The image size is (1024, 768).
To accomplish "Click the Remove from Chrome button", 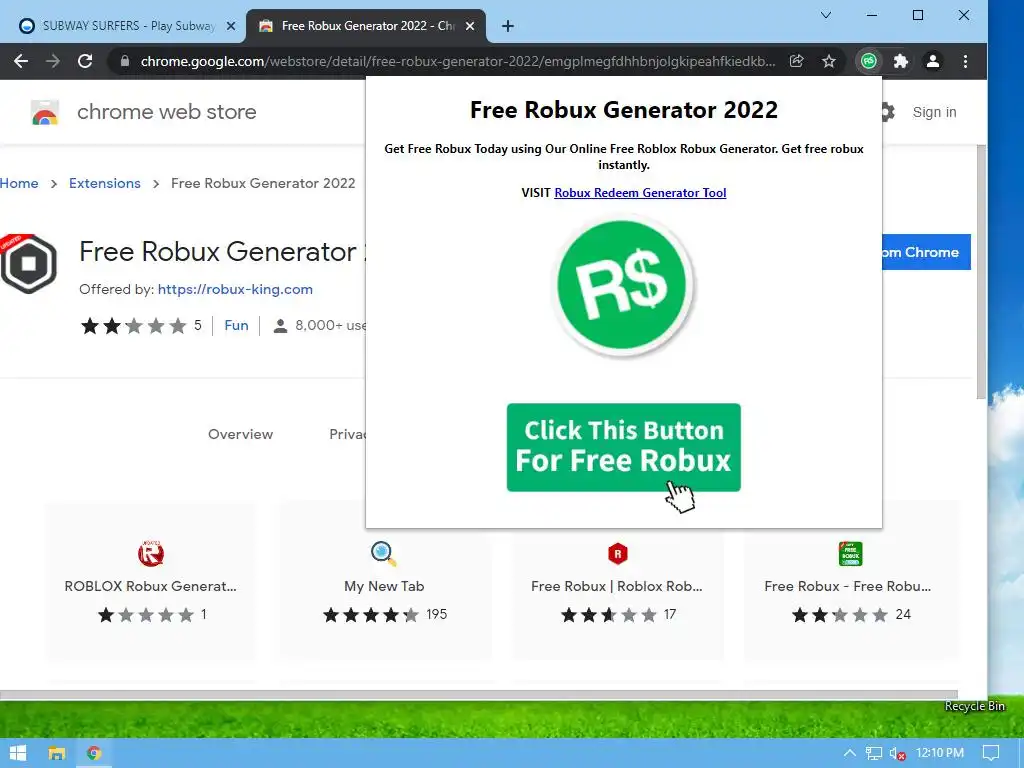I will point(926,252).
